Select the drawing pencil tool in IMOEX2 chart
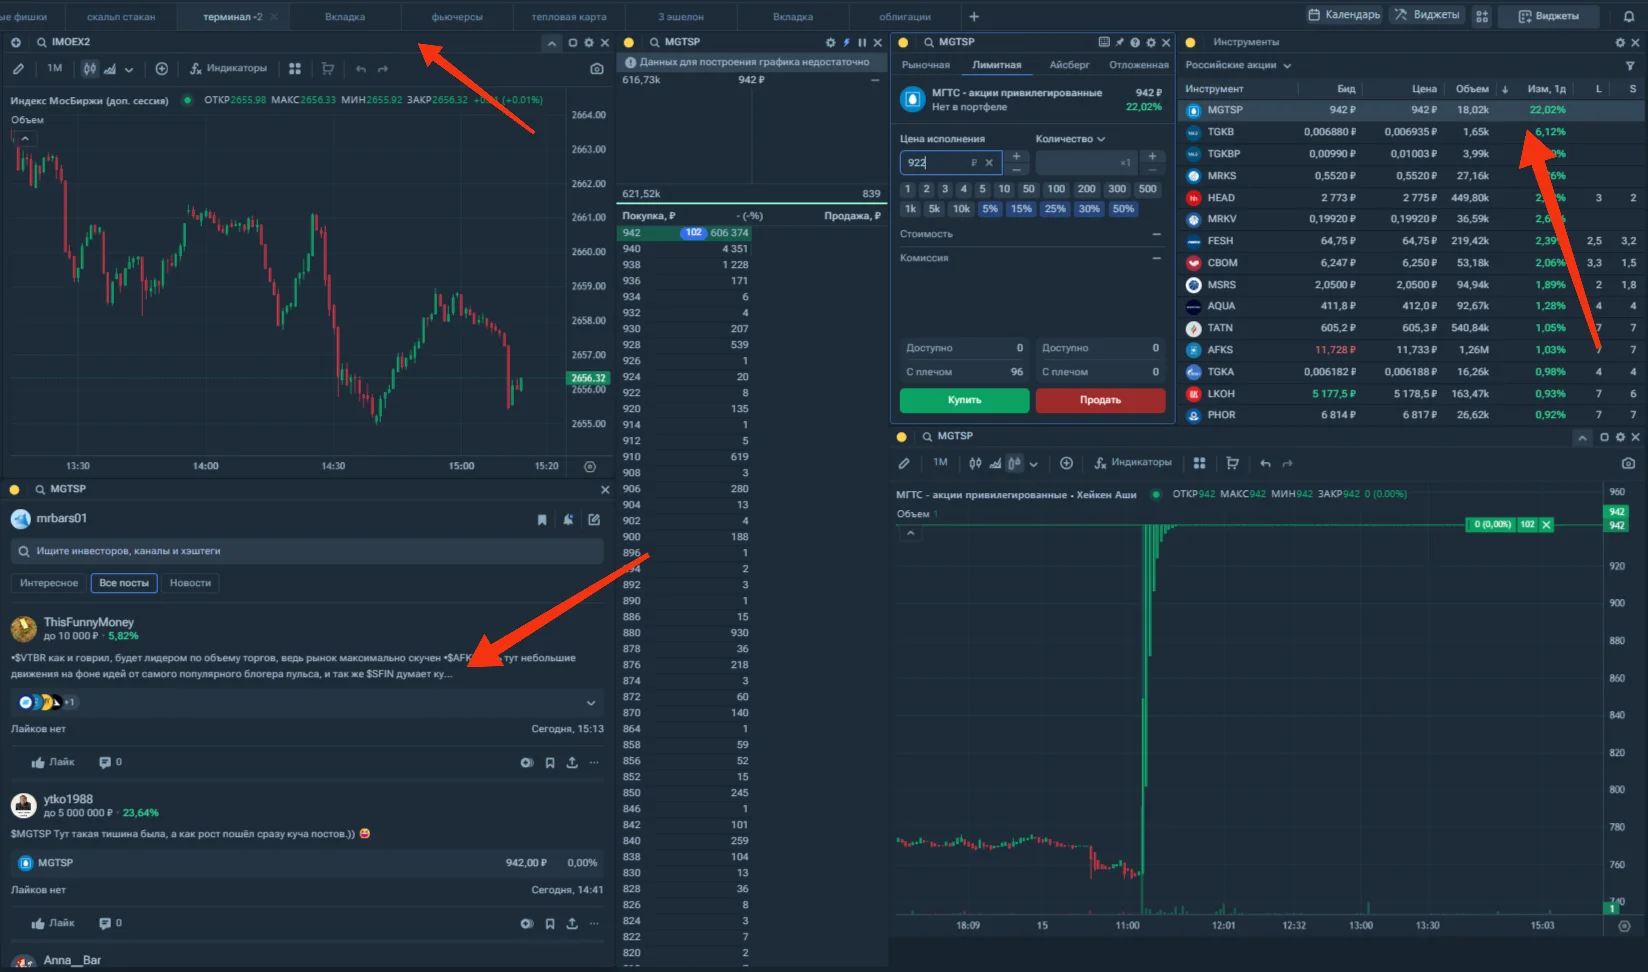 click(18, 69)
